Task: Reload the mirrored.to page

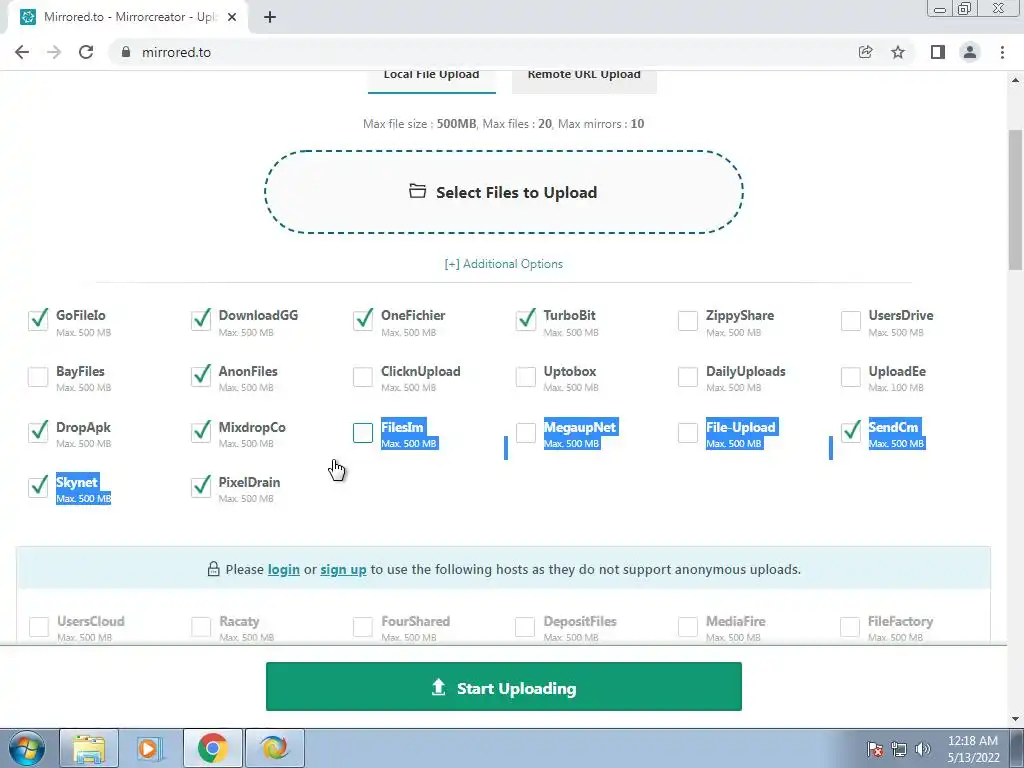Action: (86, 52)
